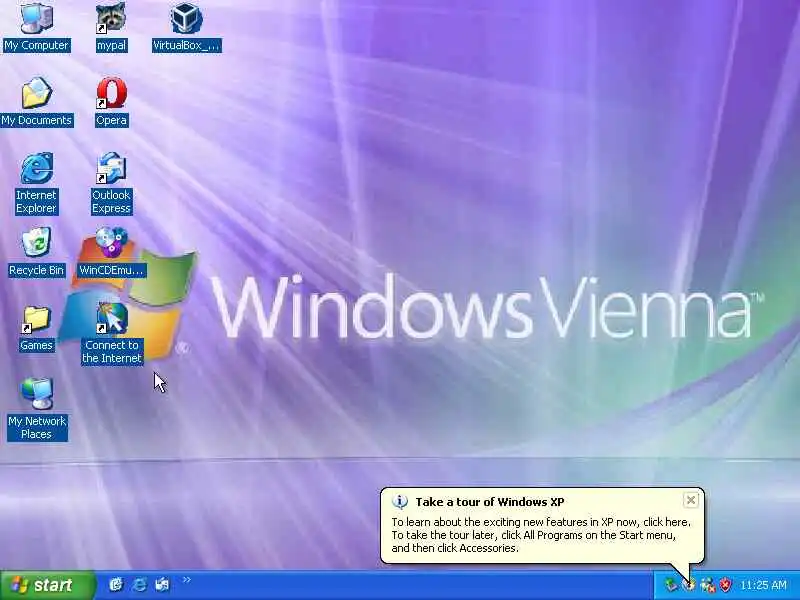Click the balloon's information icon

click(399, 502)
